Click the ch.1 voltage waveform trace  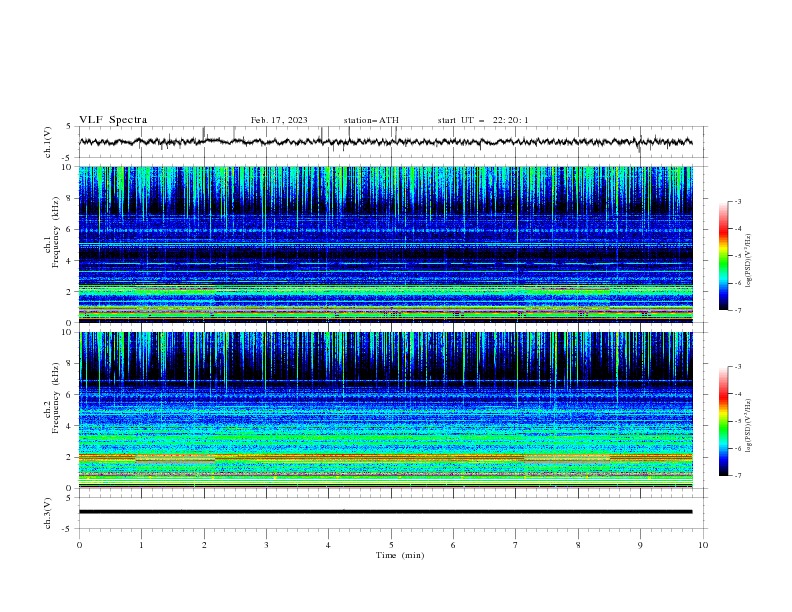[385, 142]
